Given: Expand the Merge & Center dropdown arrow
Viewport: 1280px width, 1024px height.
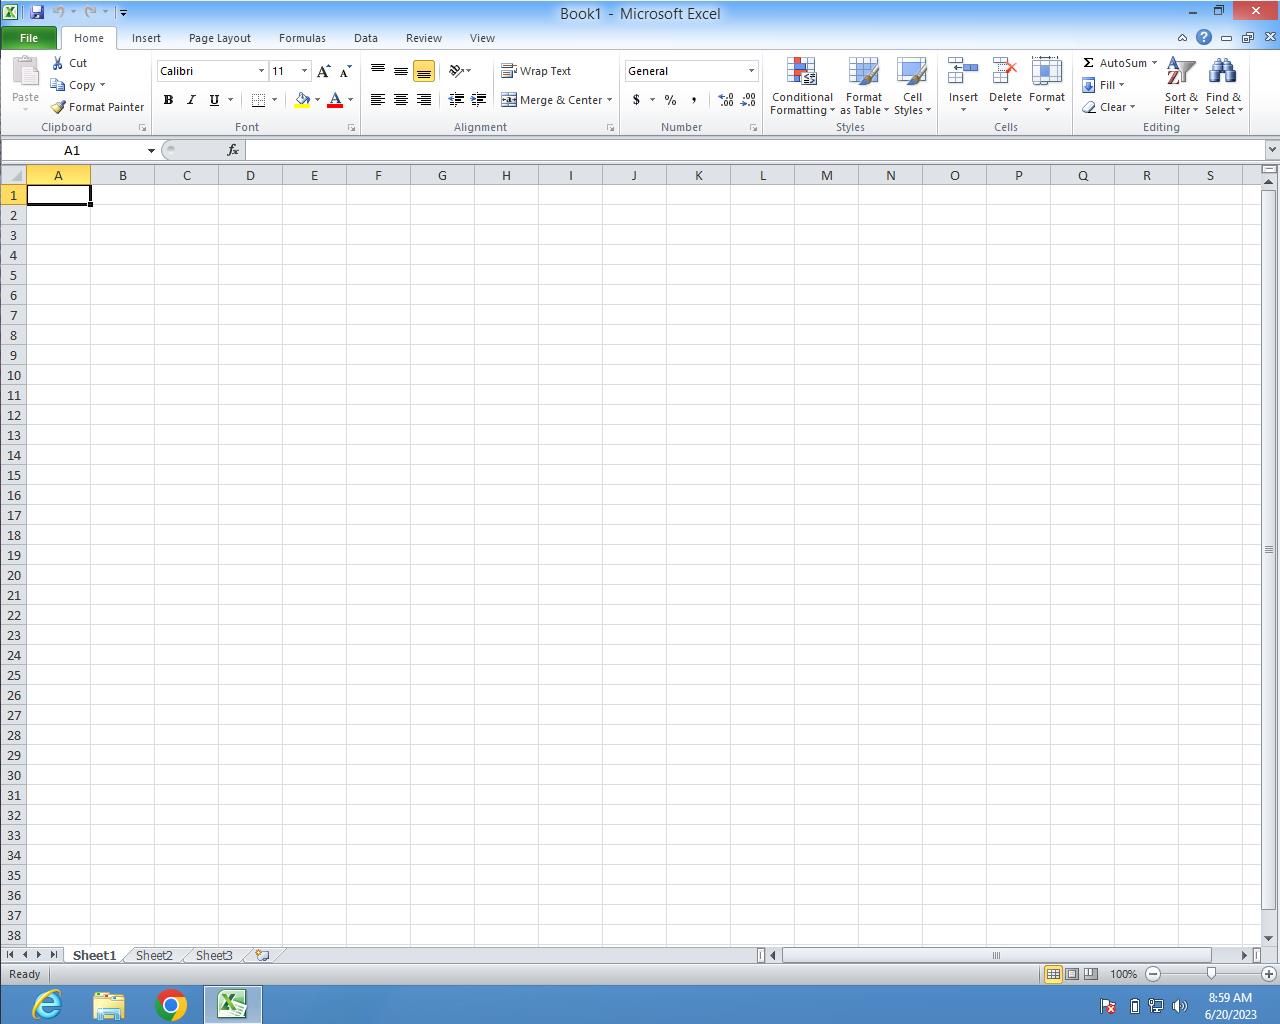Looking at the screenshot, I should [x=609, y=100].
